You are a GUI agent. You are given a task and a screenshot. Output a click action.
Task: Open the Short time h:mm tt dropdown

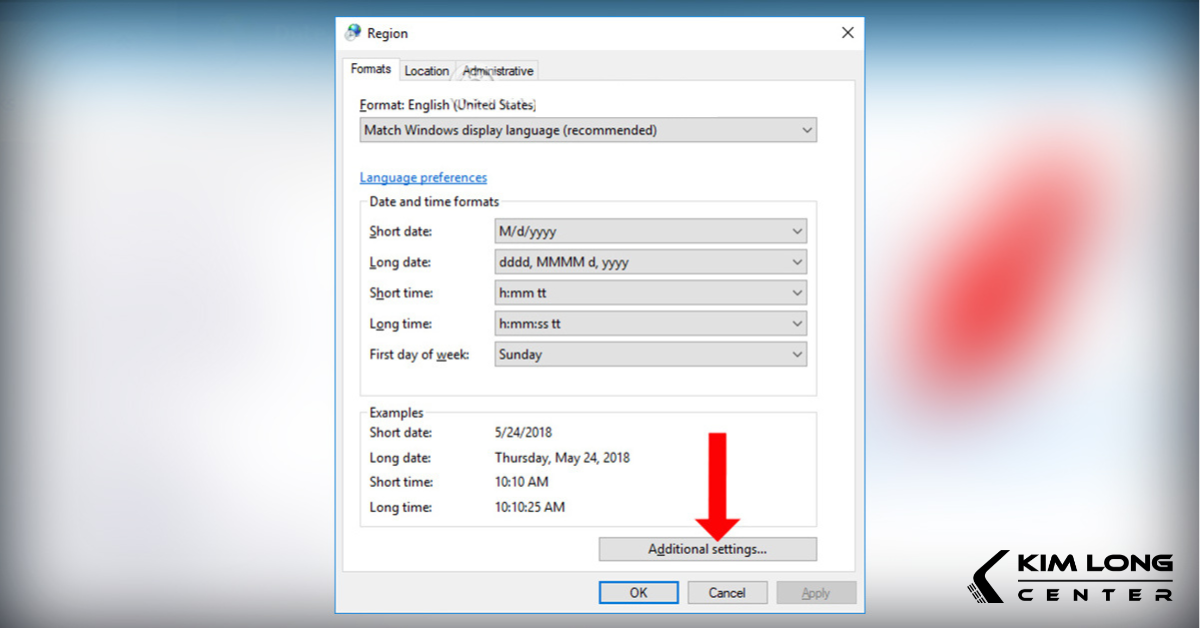click(650, 293)
